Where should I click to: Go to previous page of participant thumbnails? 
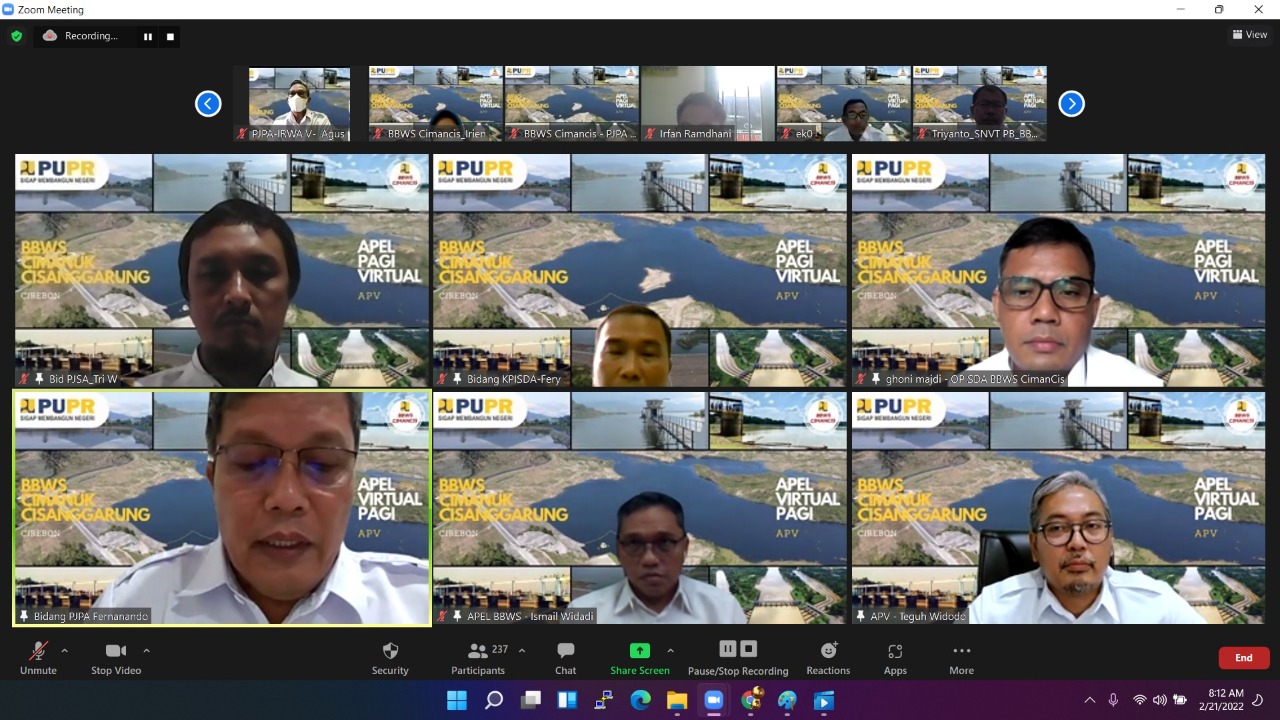[208, 103]
